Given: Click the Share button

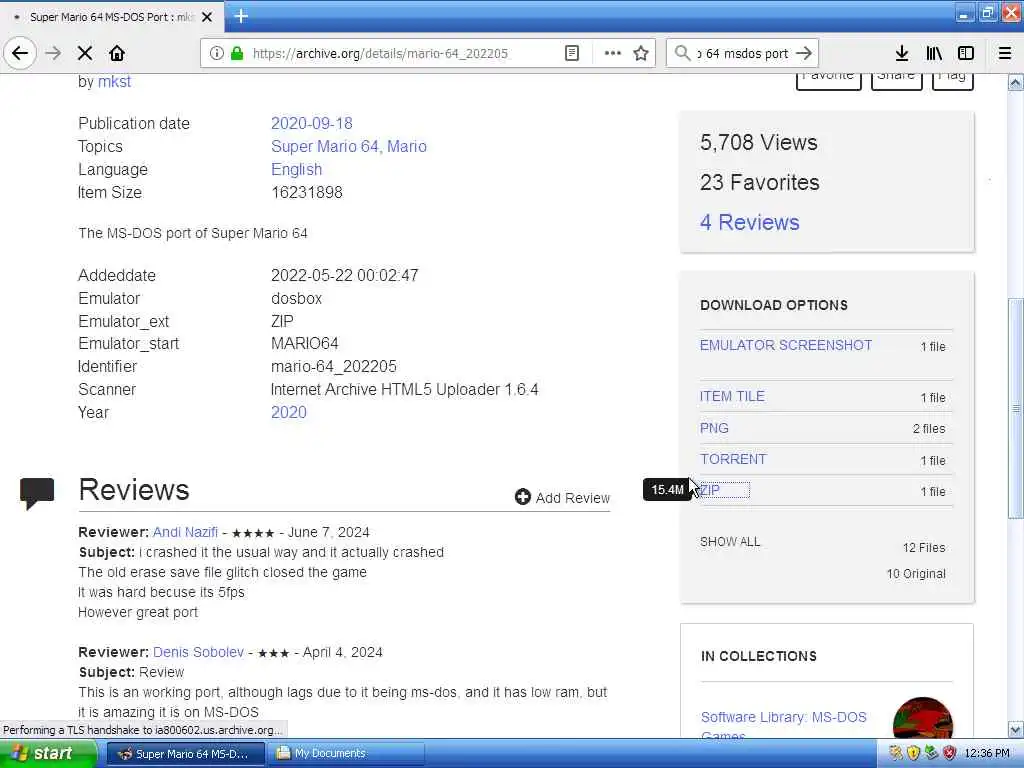Looking at the screenshot, I should pos(896,80).
